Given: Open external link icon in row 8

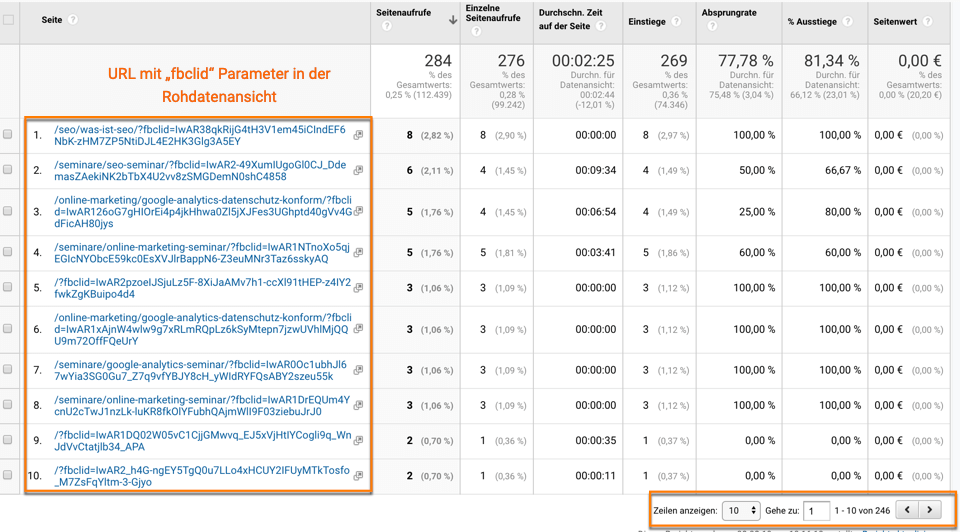Looking at the screenshot, I should (358, 405).
